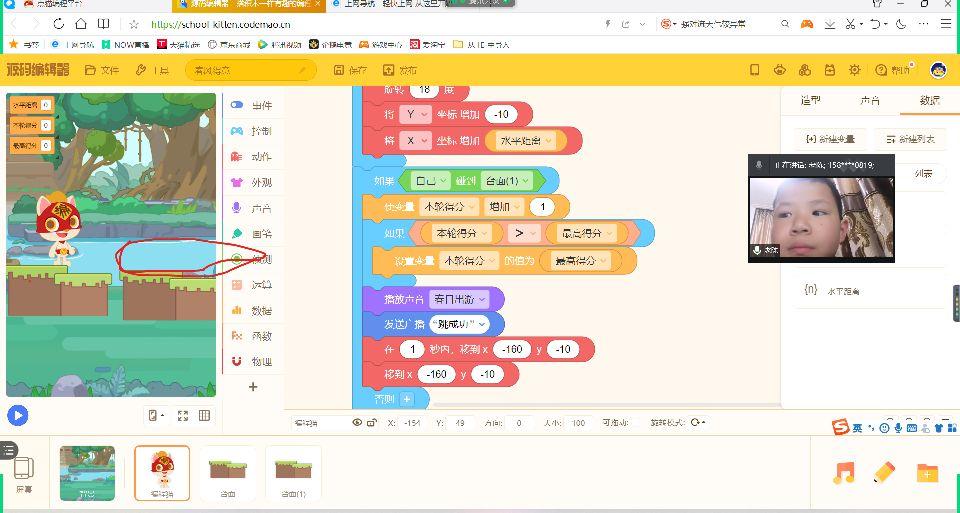Toggle sprite visibility eye icon

(357, 422)
